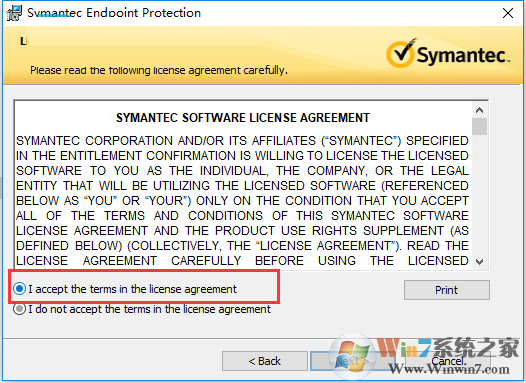Viewport: 526px width, 383px height.
Task: Click the Symantec wordmark in banner
Action: [x=463, y=55]
